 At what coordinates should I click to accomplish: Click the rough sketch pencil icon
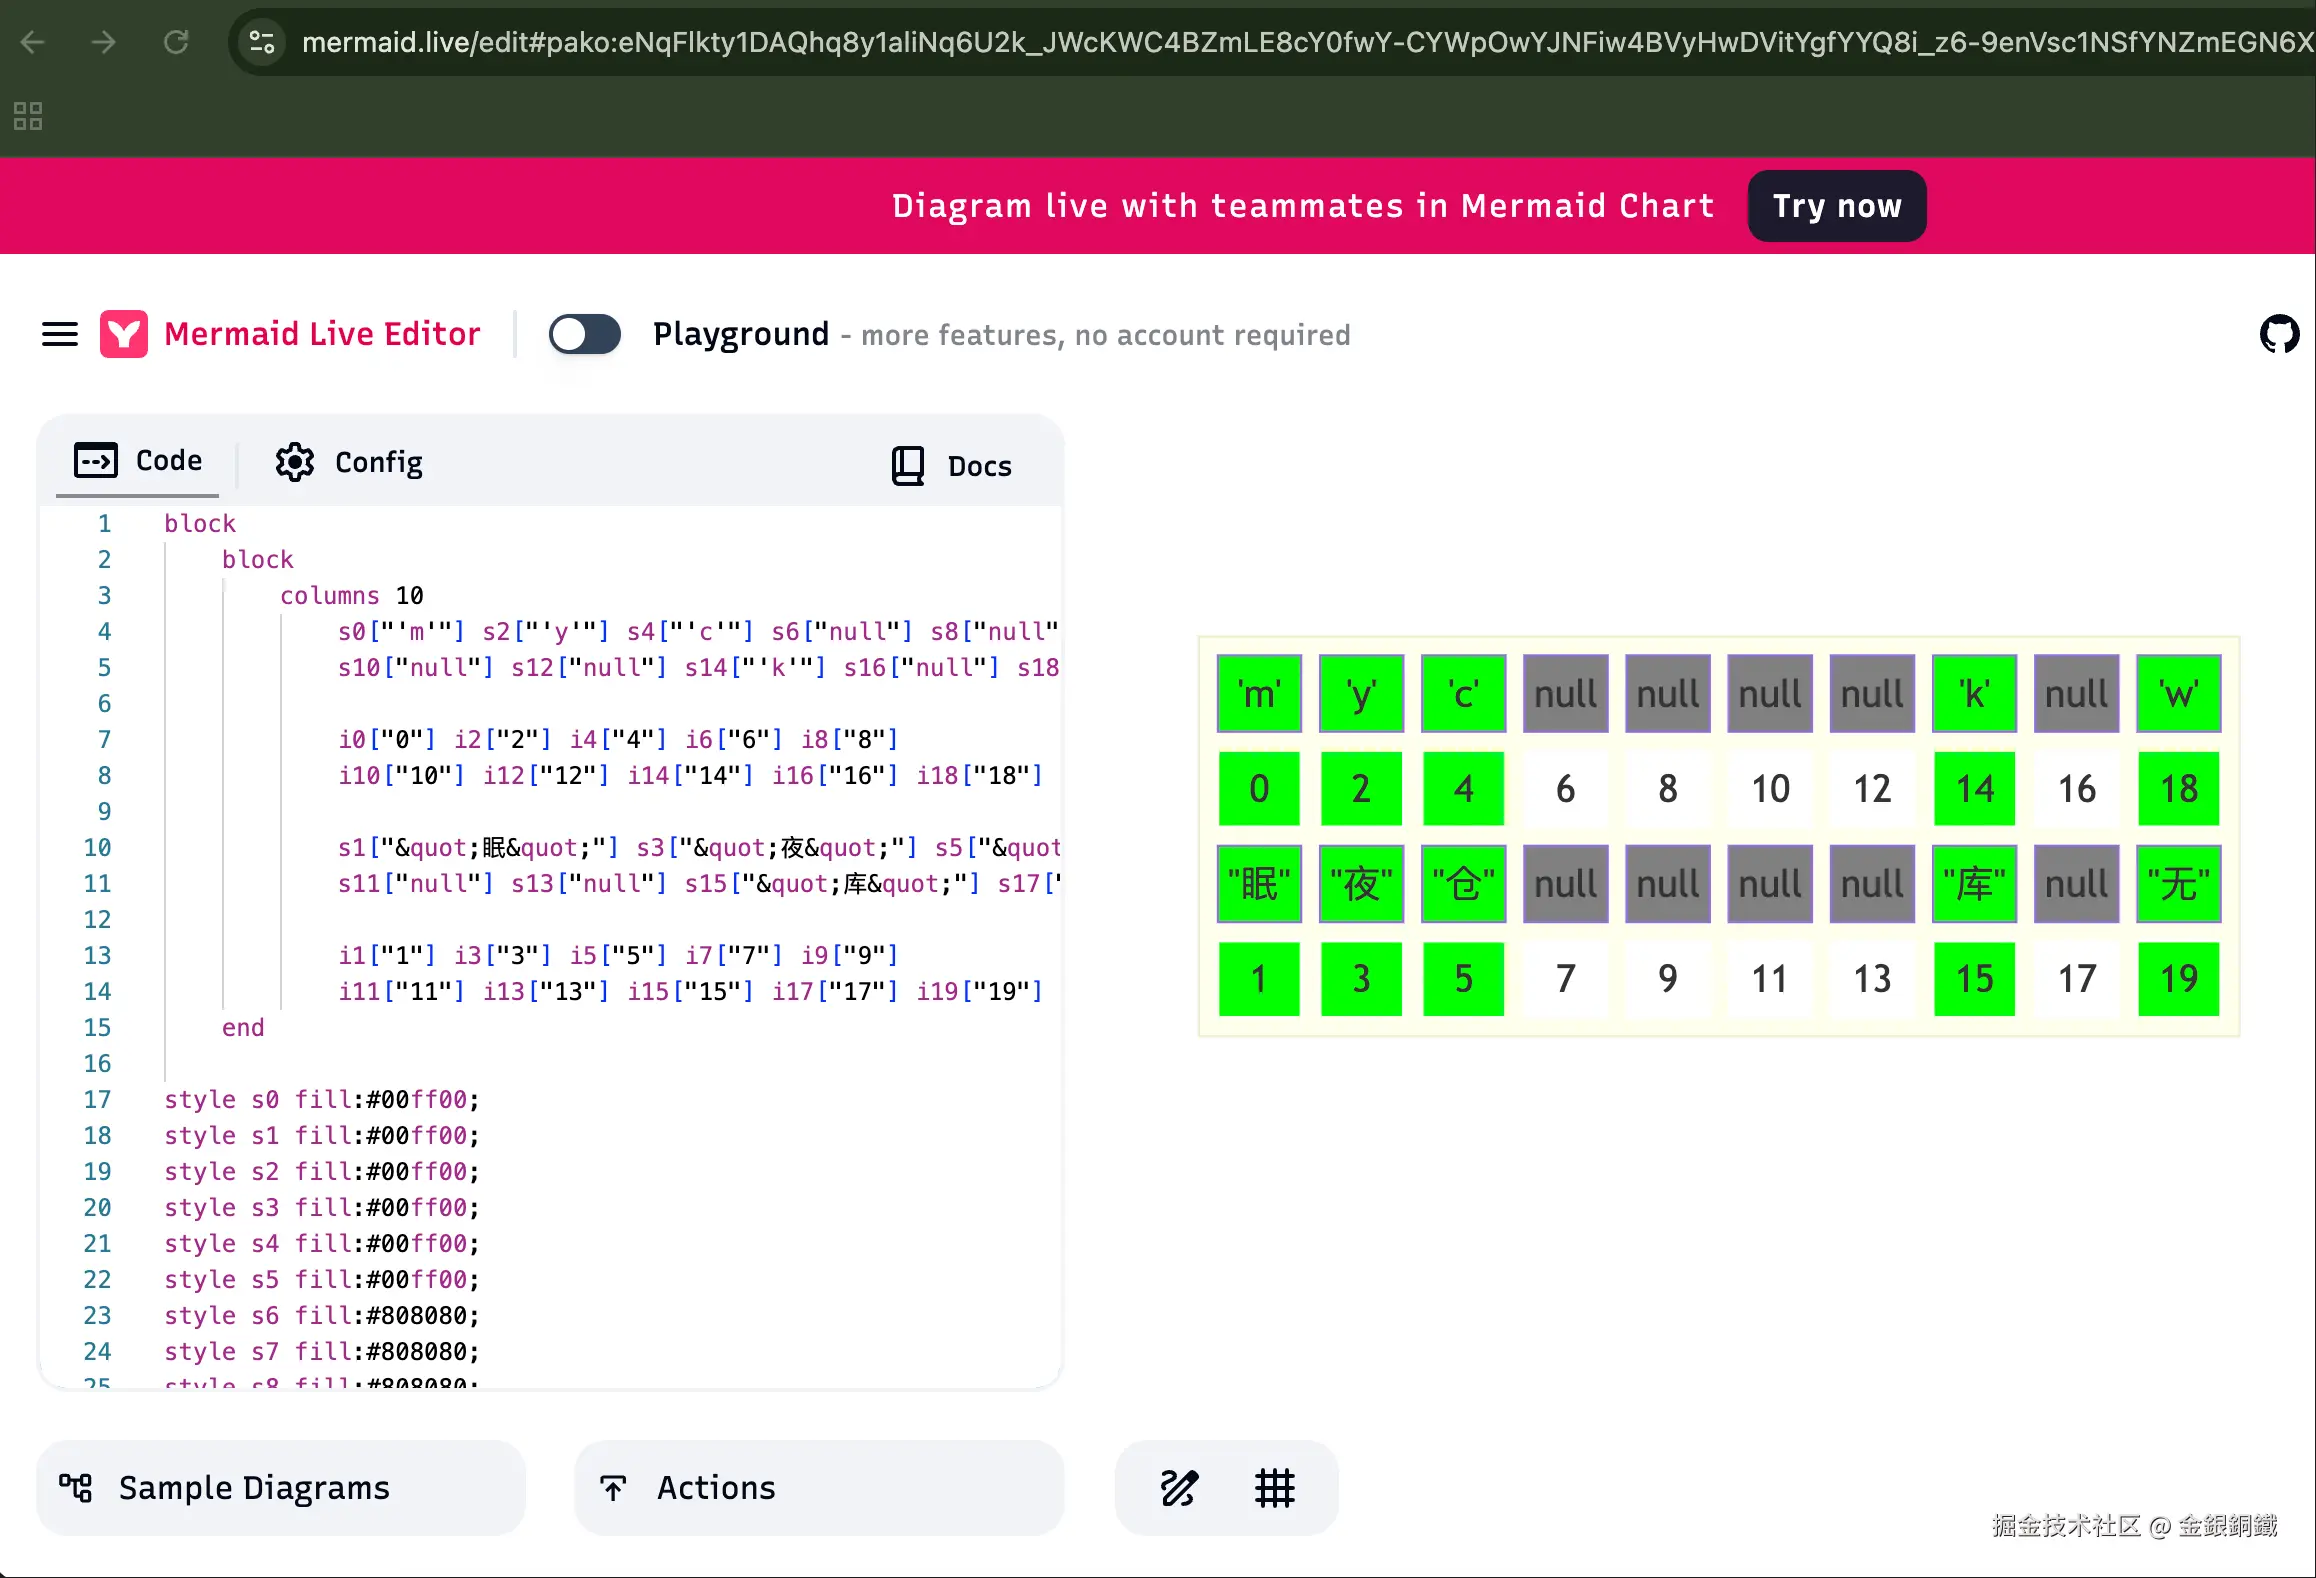click(1179, 1488)
